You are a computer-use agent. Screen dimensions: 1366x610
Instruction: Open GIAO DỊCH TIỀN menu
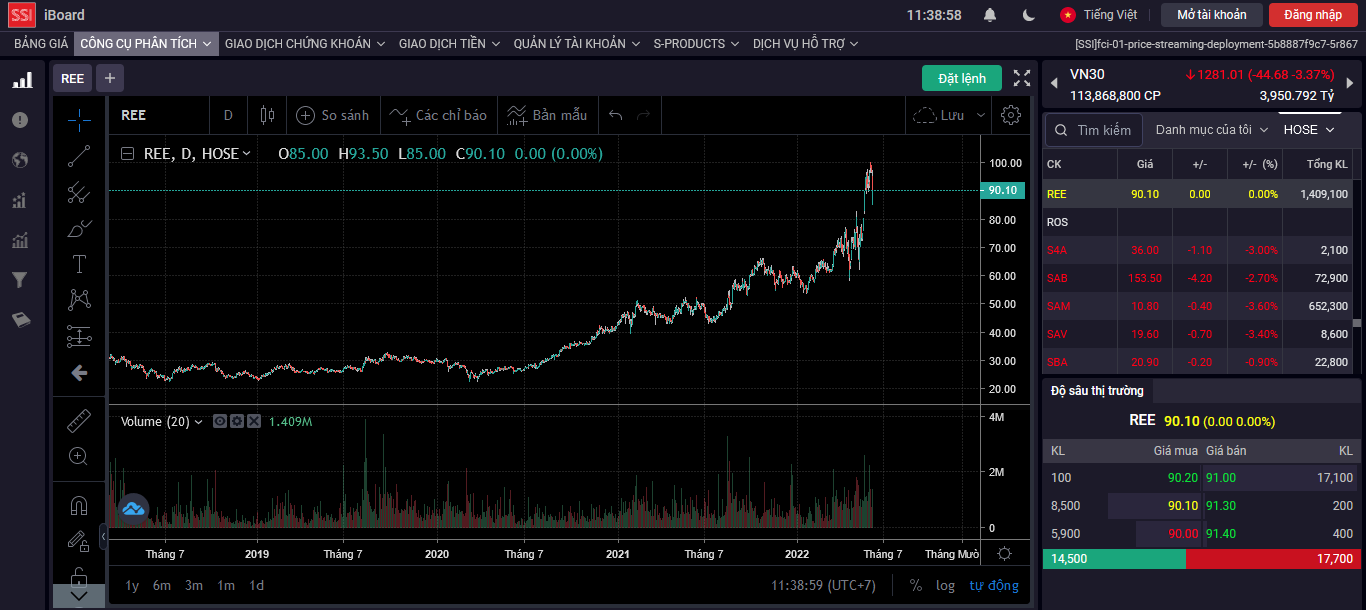[449, 44]
